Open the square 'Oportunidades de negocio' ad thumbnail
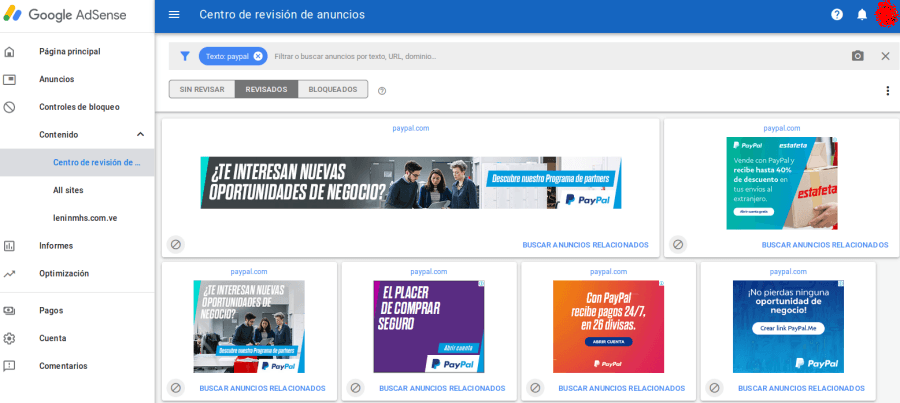 249,327
